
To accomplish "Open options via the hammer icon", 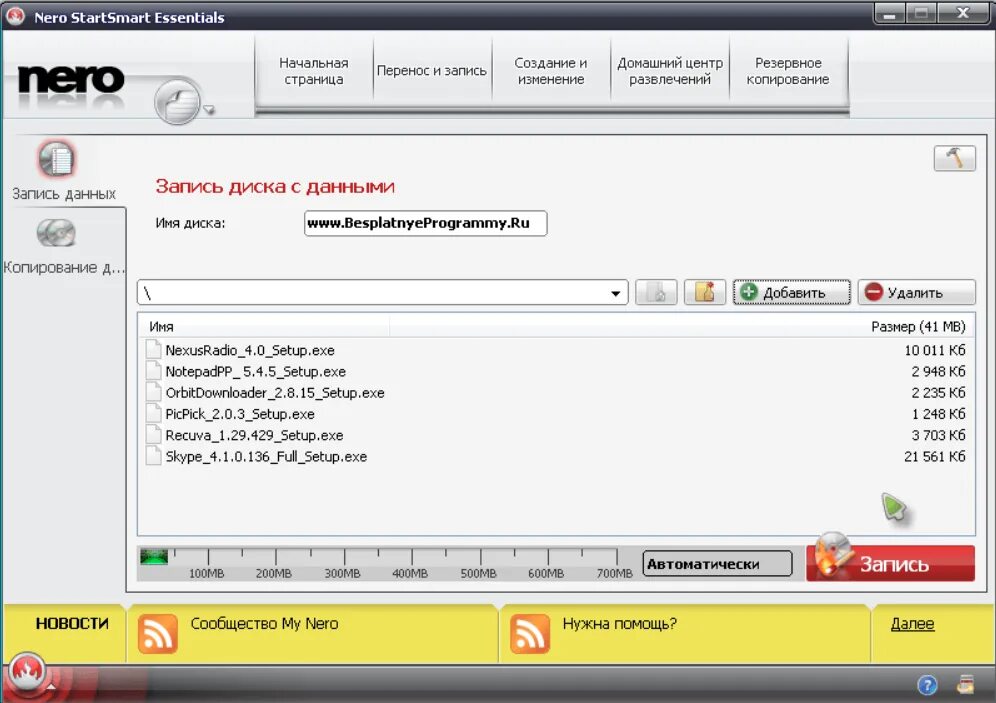I will pyautogui.click(x=954, y=158).
